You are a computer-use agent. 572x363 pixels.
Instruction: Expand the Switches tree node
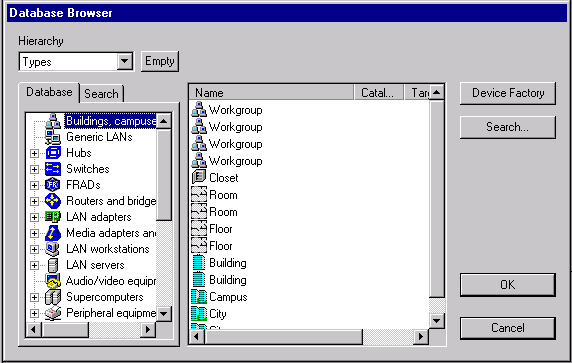[34, 169]
